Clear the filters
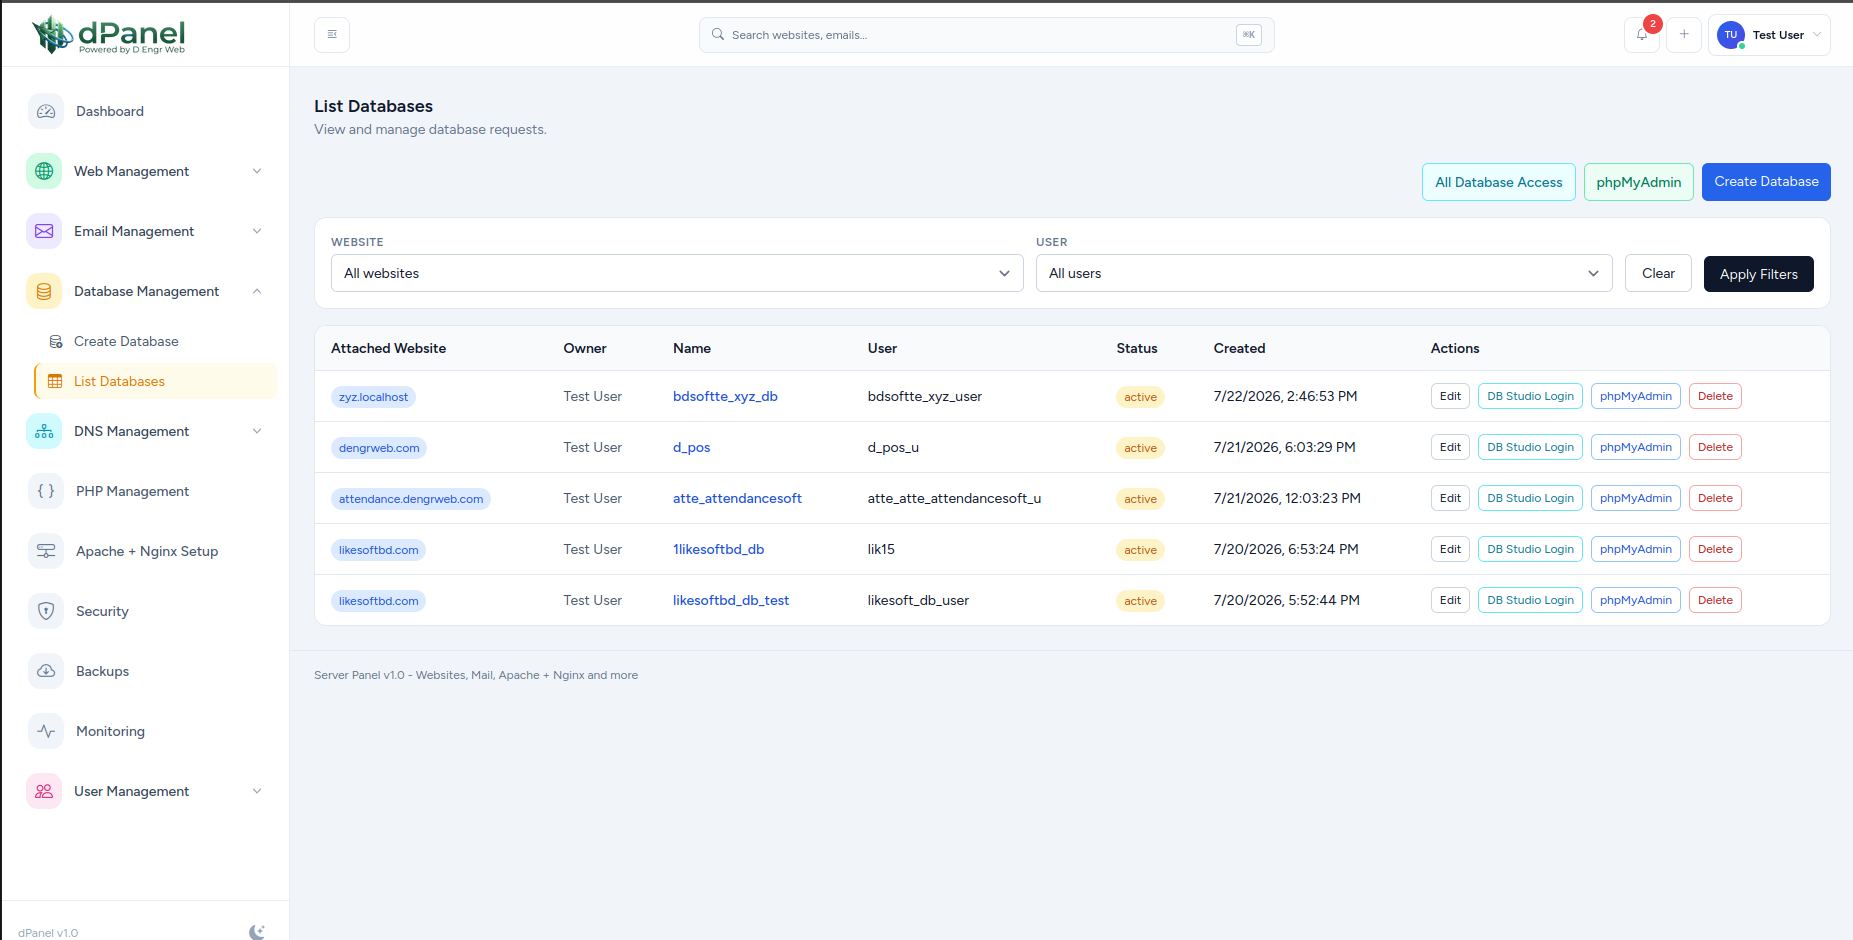Screen dimensions: 1853x940 click(x=1658, y=273)
